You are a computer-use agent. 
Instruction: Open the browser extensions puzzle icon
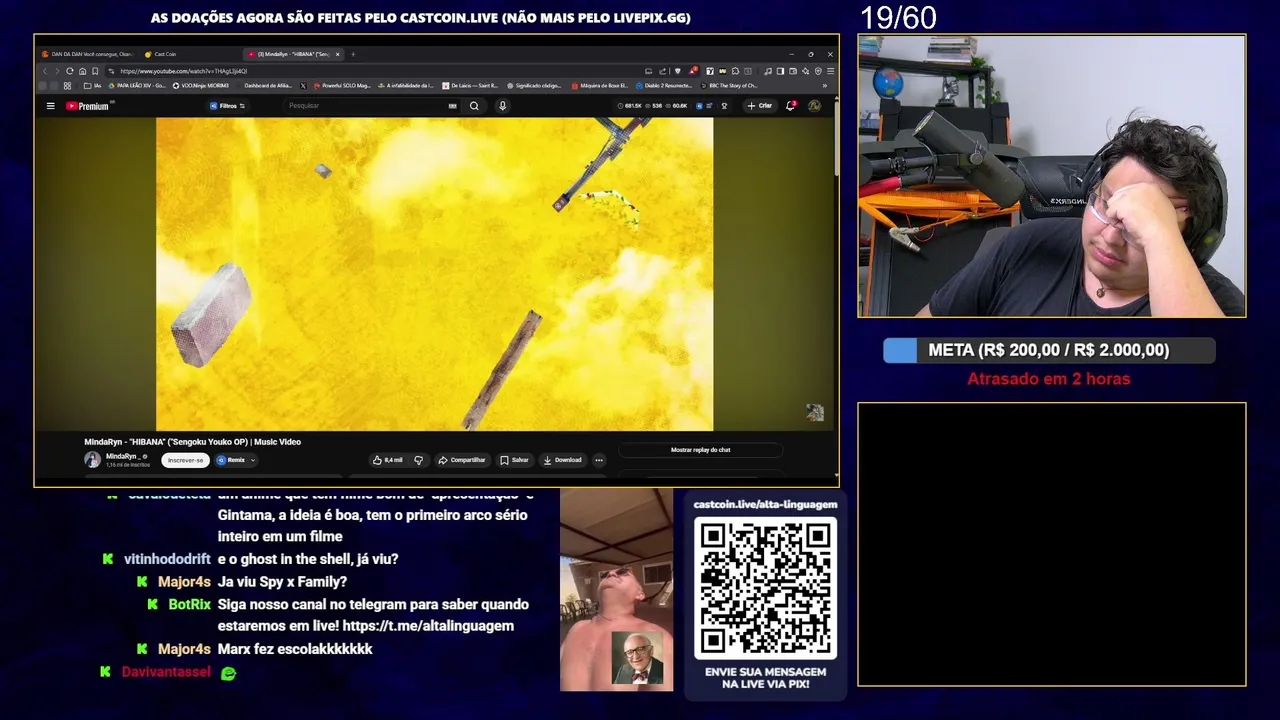pos(735,71)
